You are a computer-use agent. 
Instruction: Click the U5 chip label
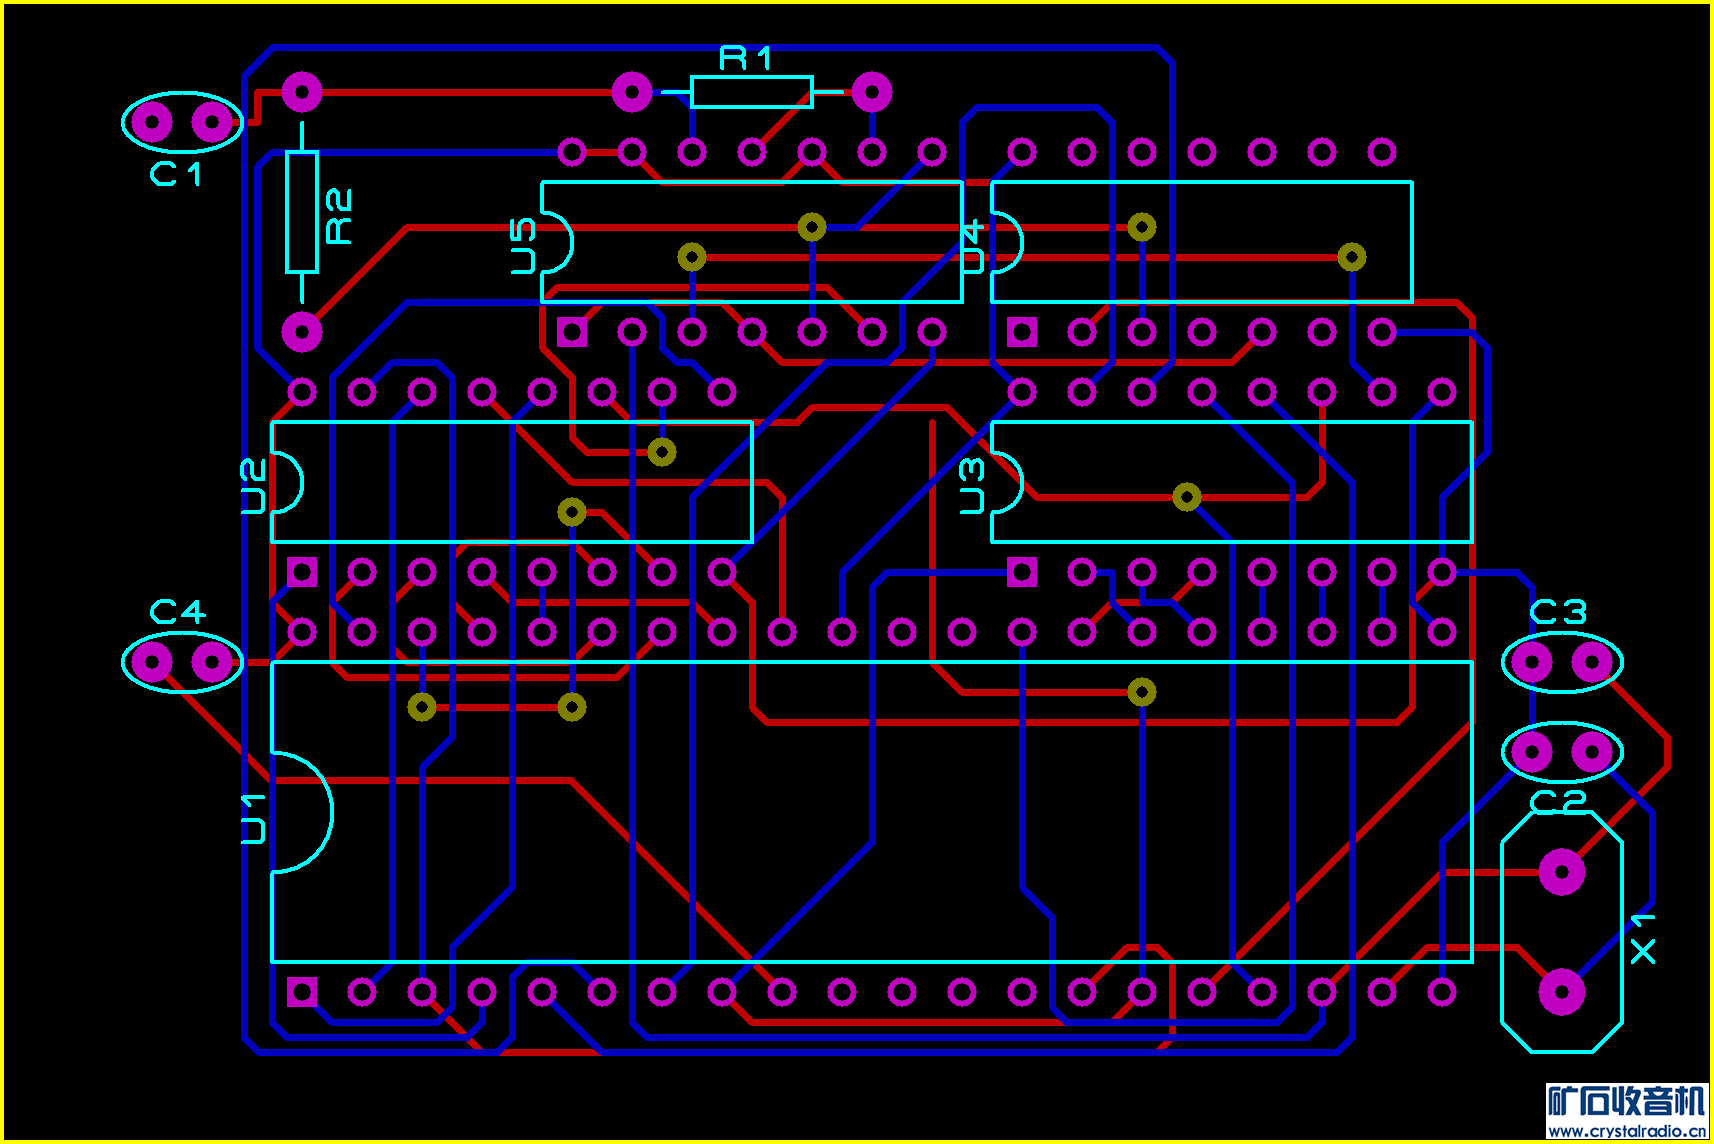point(523,246)
